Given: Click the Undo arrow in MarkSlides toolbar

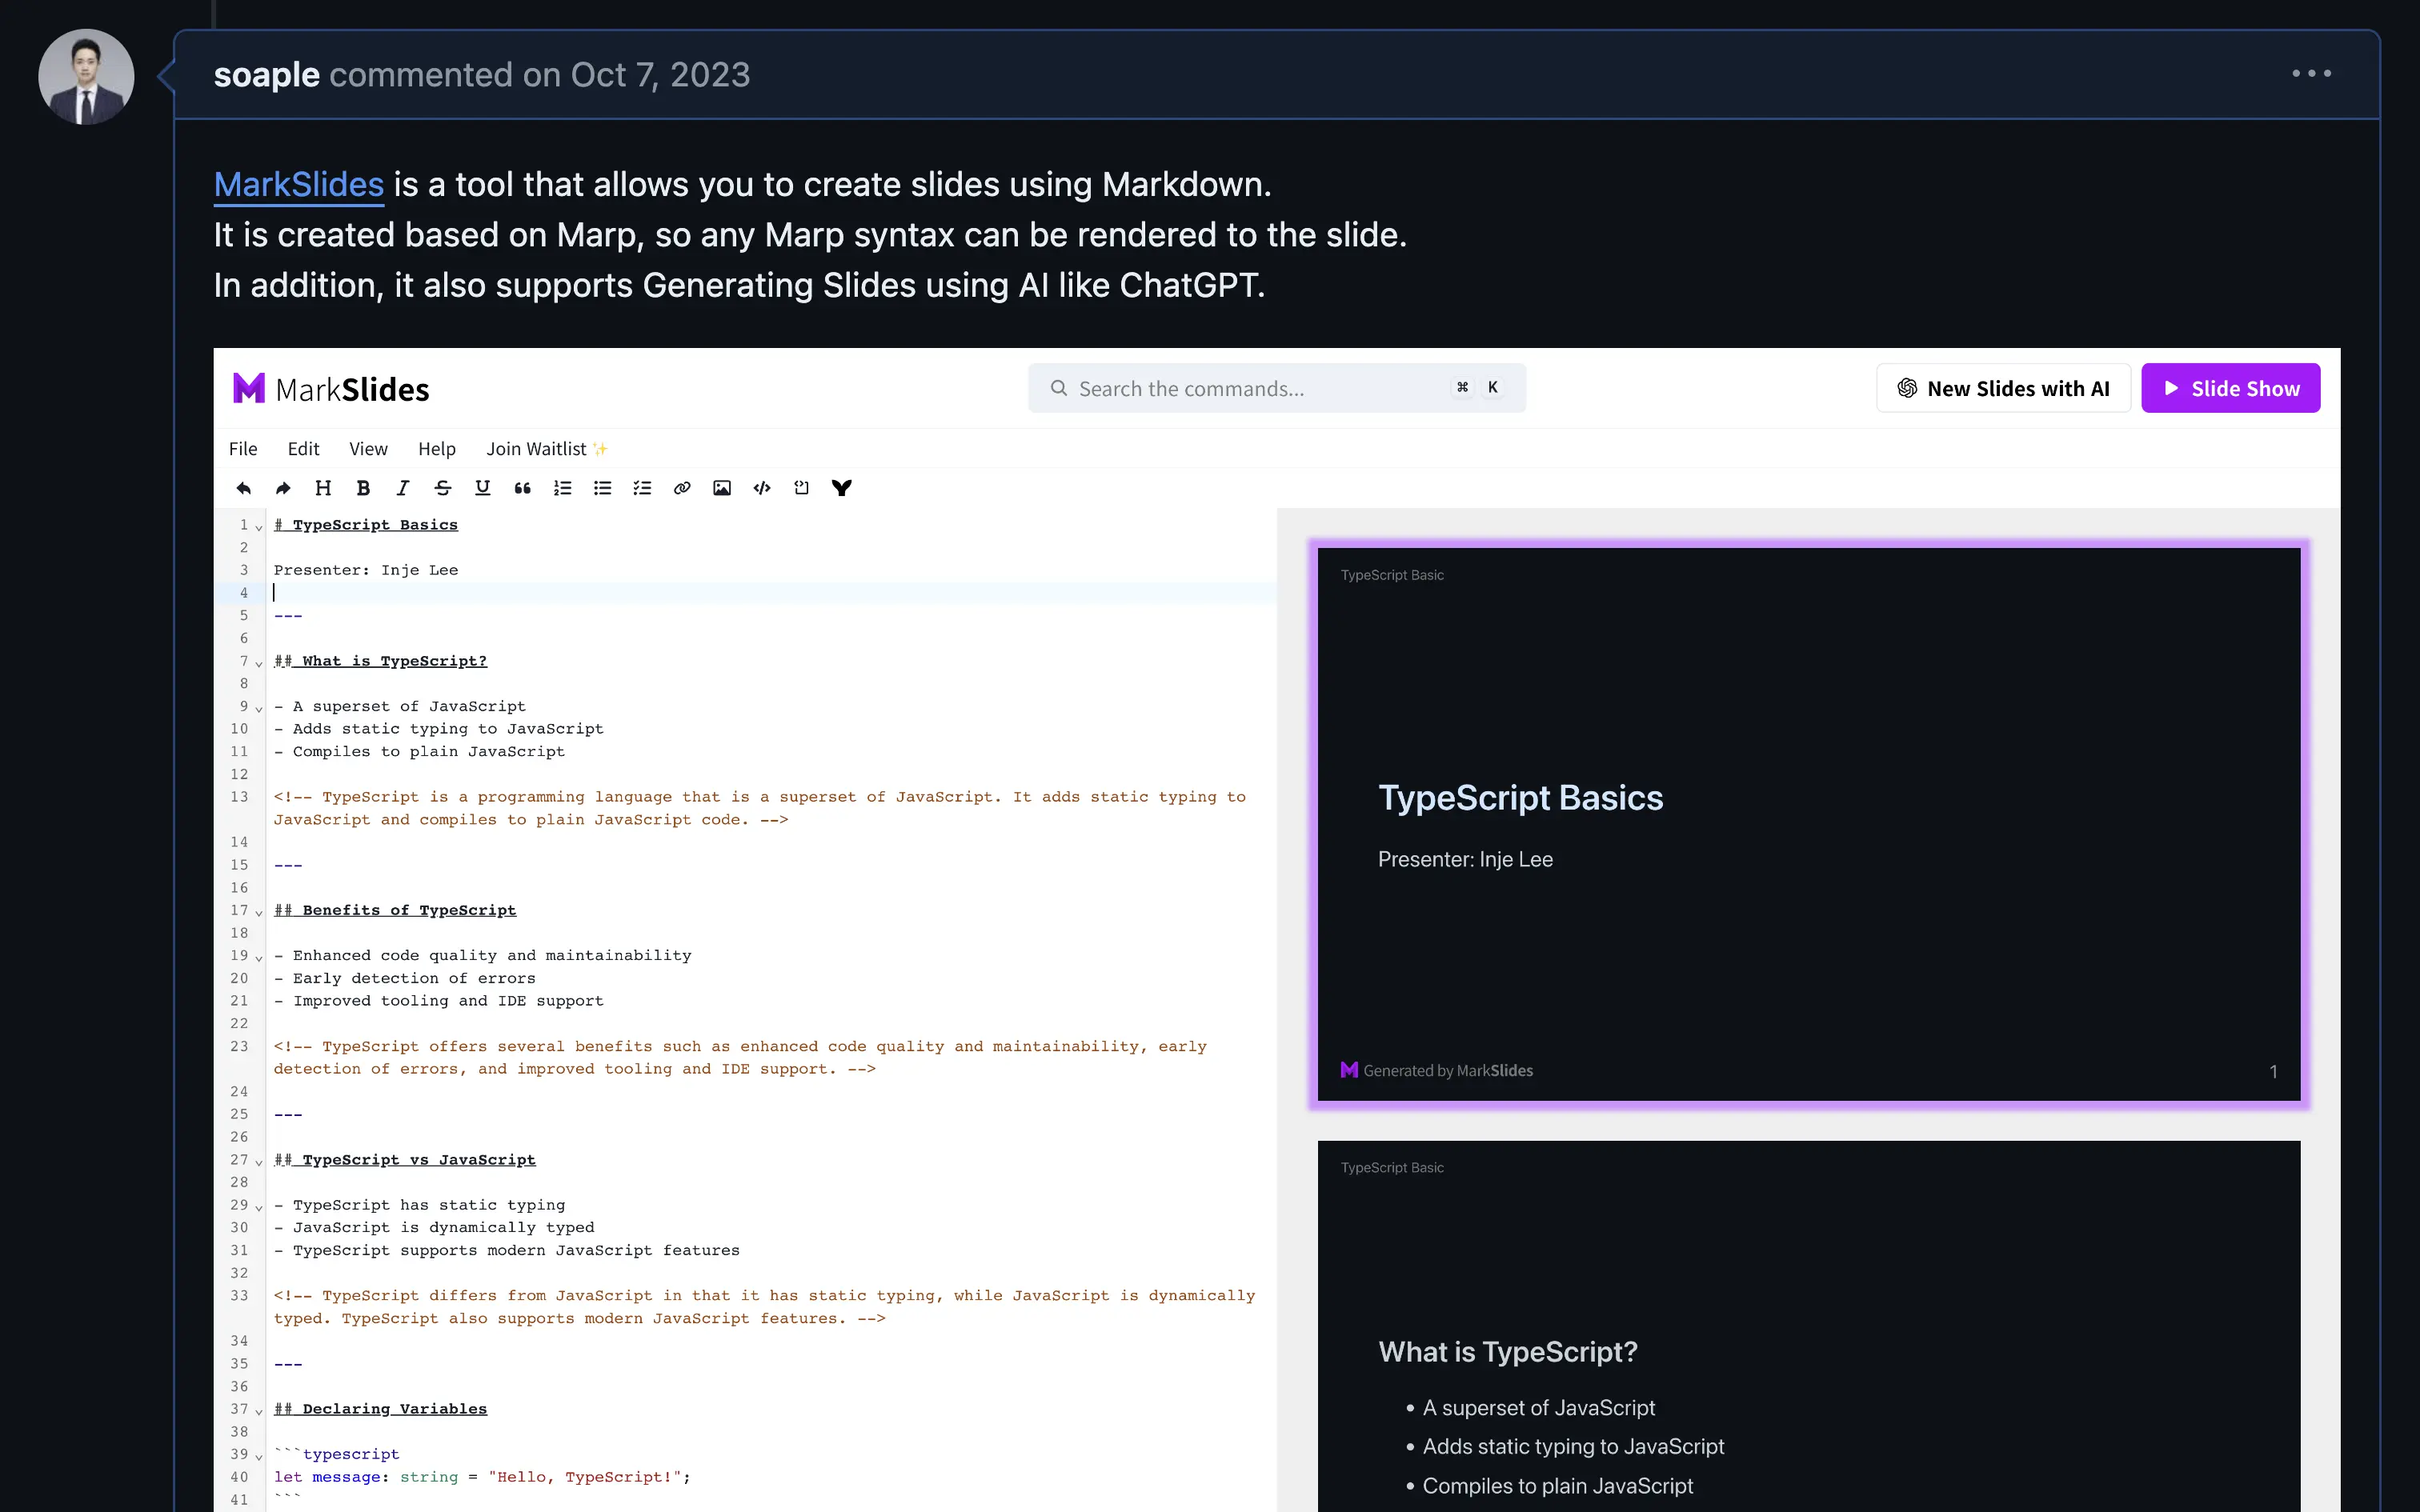Looking at the screenshot, I should pos(243,488).
